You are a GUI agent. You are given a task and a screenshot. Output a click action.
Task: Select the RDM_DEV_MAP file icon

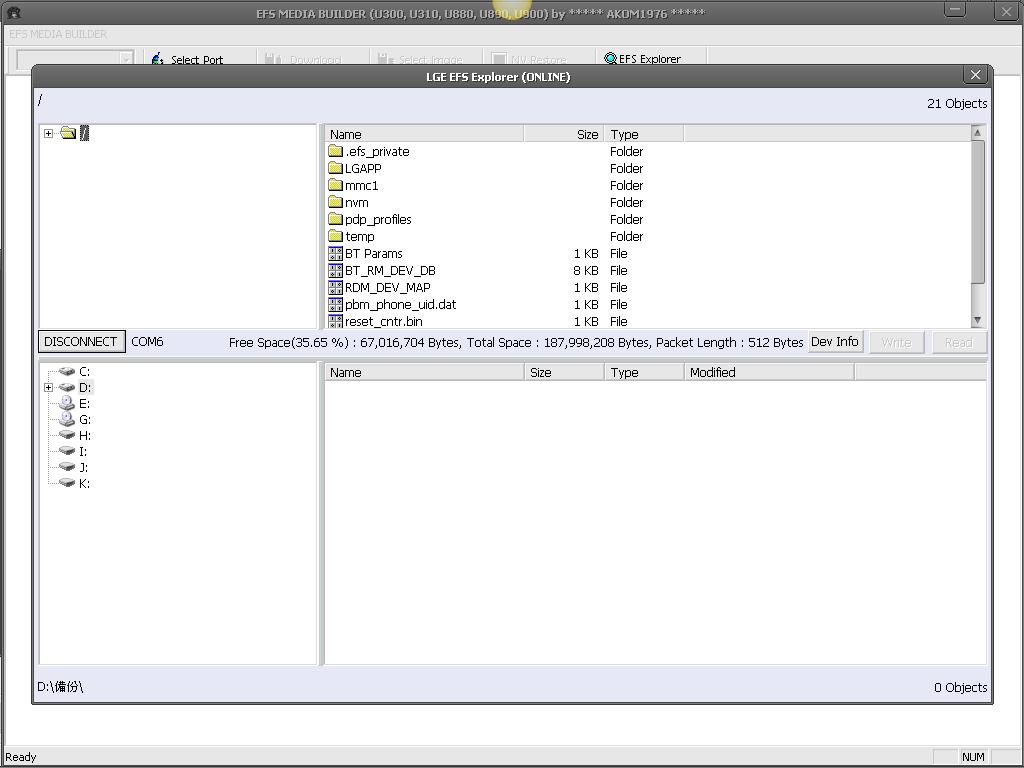tap(336, 287)
